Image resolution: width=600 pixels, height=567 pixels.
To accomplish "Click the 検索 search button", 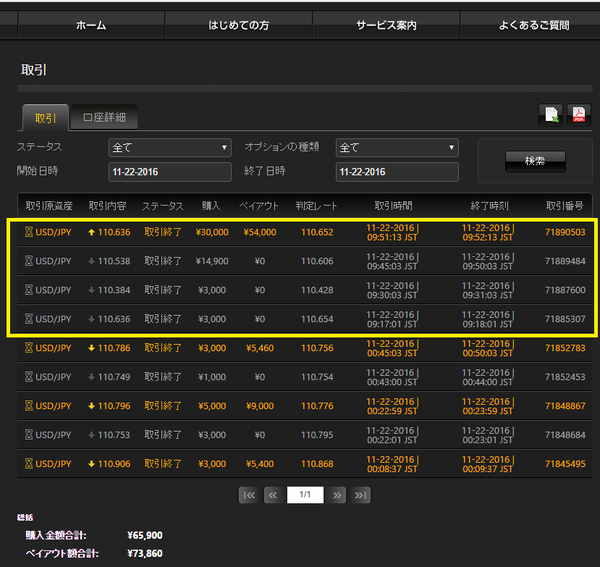I will [535, 161].
